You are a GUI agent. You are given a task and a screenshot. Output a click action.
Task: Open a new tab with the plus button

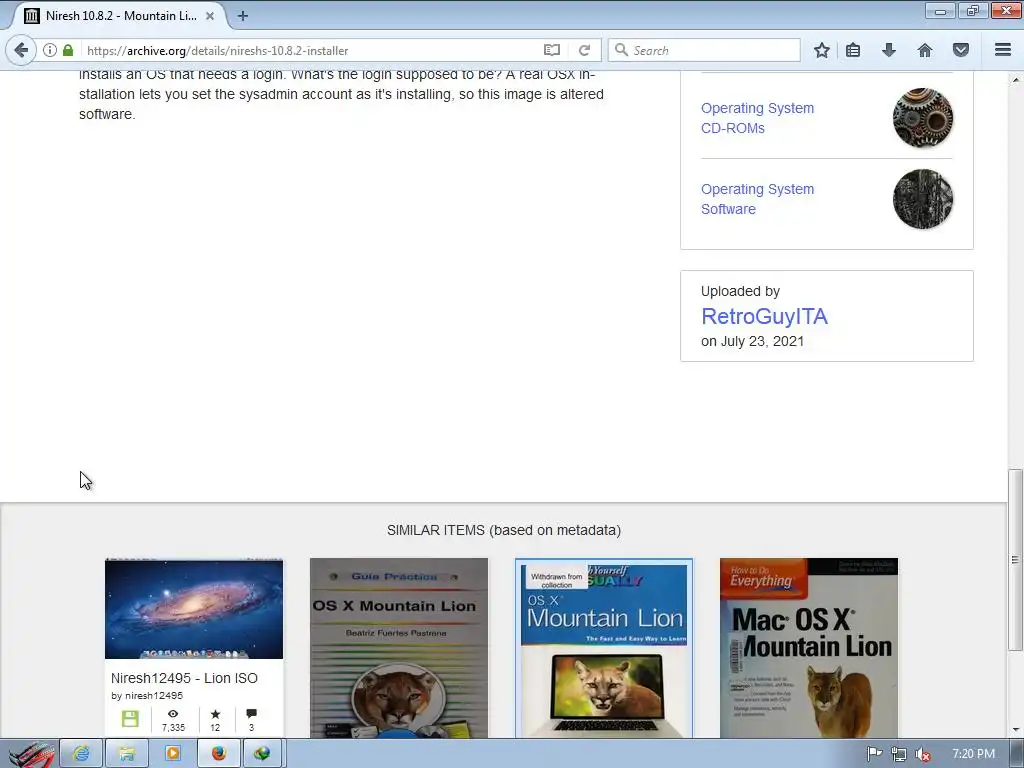click(x=243, y=16)
